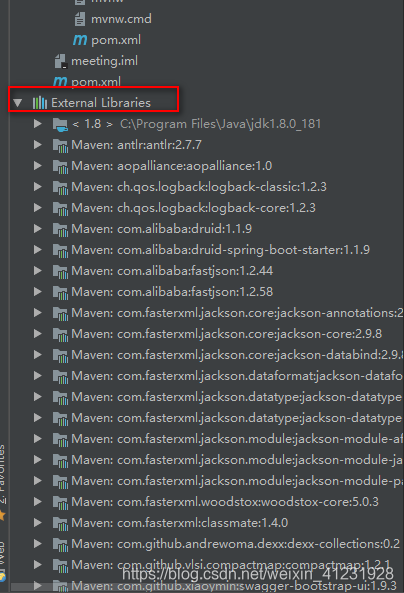Image resolution: width=404 pixels, height=593 pixels.
Task: Select the woodstox-core:5.0.3 entry text
Action: tap(225, 501)
